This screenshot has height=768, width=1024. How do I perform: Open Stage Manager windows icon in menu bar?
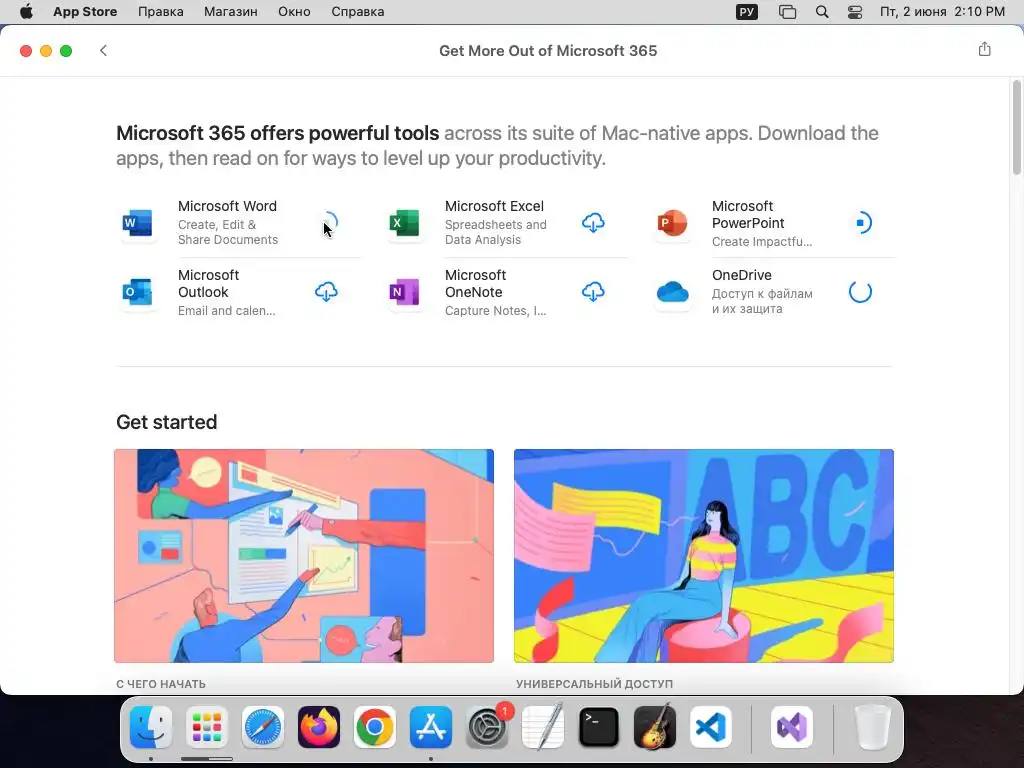pos(788,12)
